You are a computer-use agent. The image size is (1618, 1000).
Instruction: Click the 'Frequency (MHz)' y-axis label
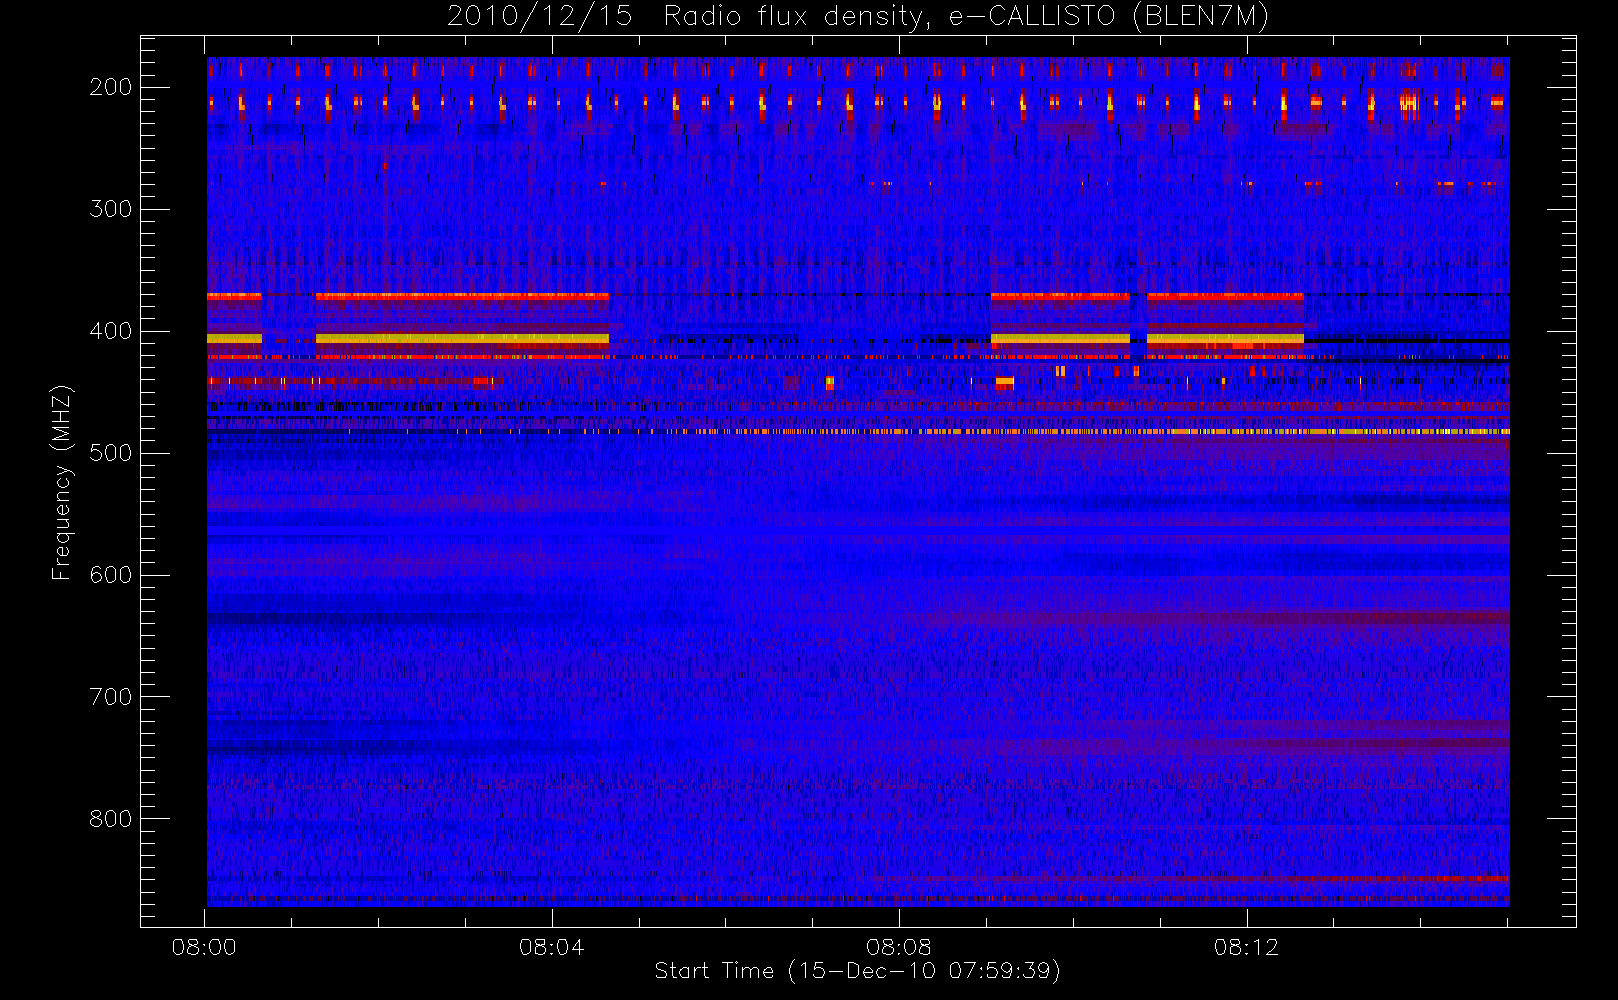point(62,482)
